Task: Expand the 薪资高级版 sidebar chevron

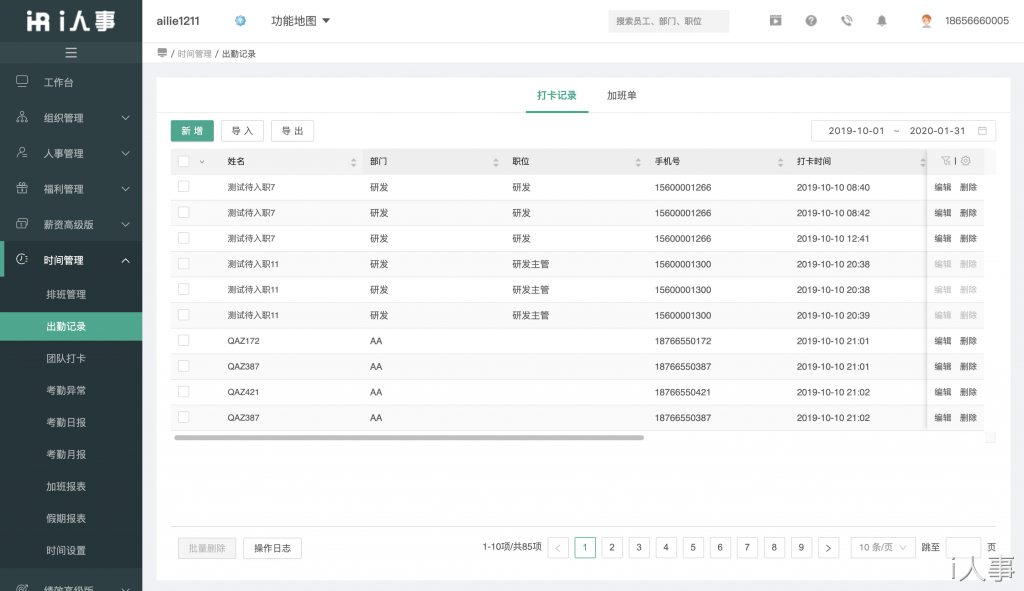Action: pyautogui.click(x=125, y=225)
